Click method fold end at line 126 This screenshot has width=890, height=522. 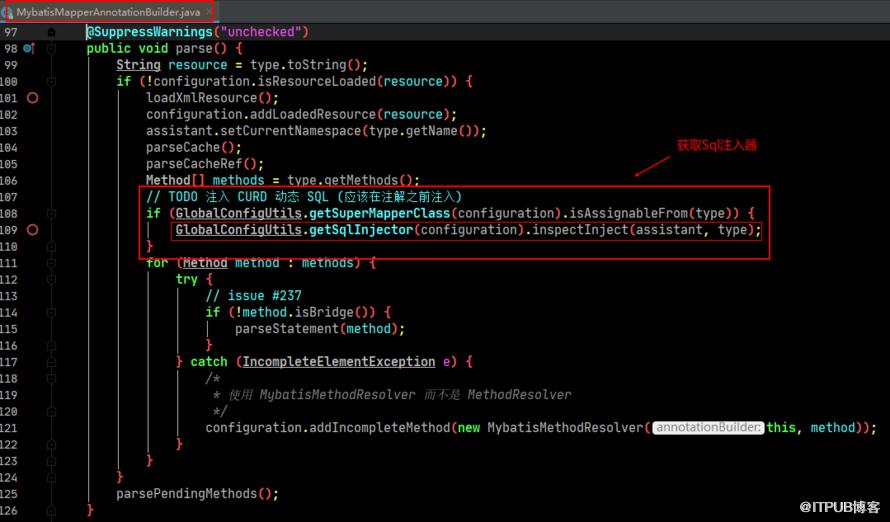coord(52,510)
